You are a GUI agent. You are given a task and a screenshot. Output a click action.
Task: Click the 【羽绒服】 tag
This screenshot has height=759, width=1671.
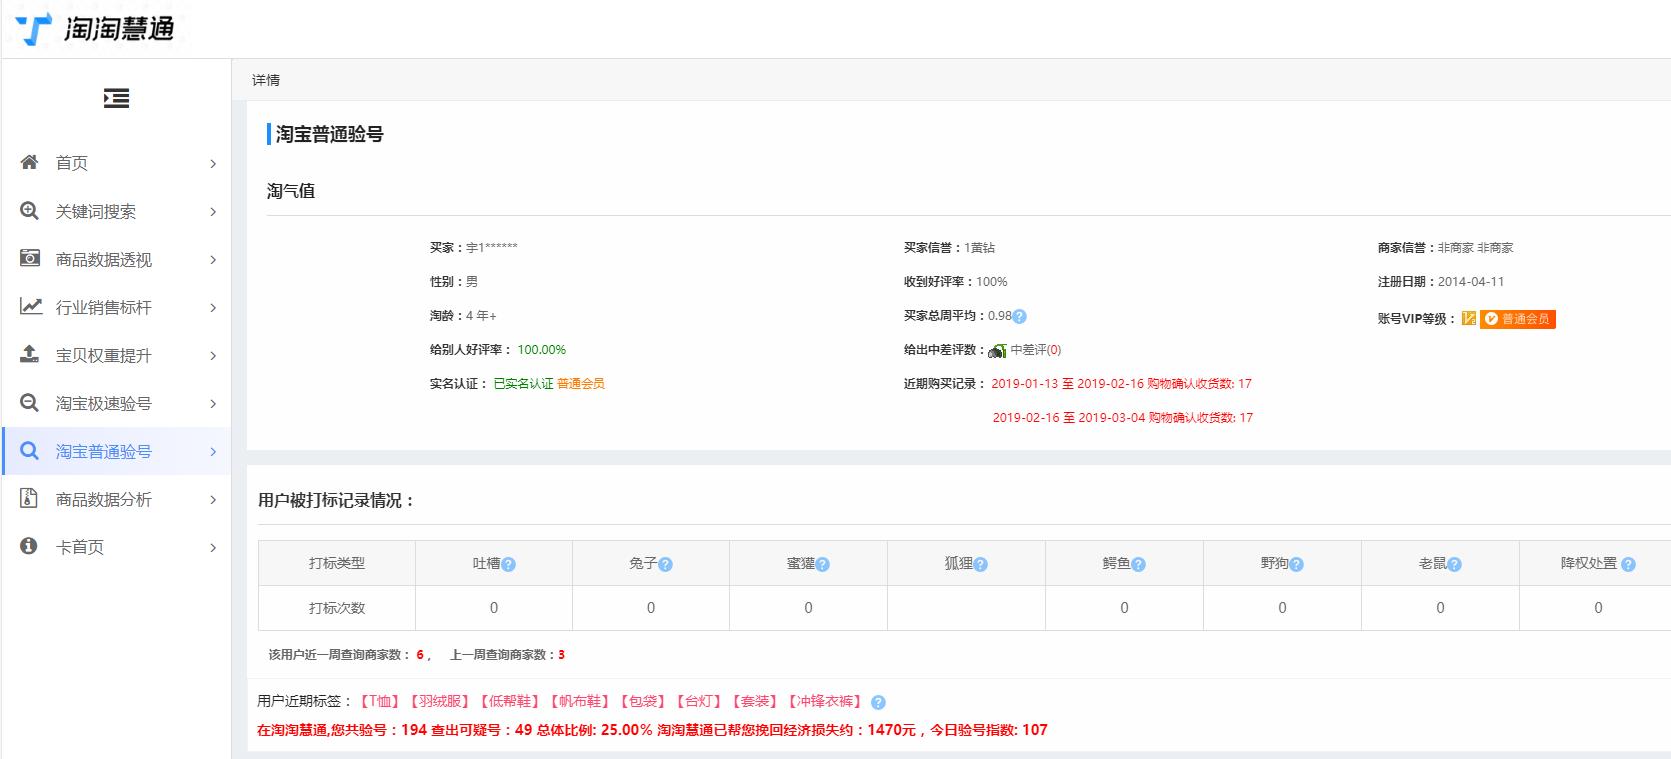tap(439, 702)
